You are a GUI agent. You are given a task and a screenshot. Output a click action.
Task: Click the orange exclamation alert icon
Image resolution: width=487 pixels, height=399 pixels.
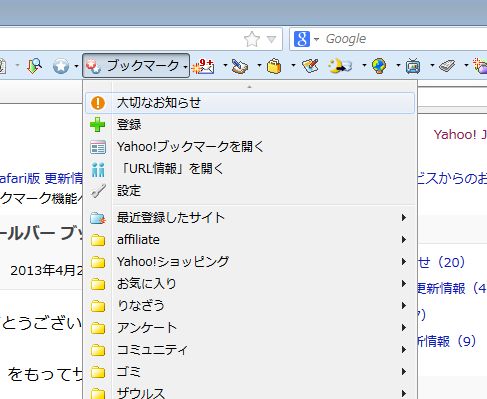pos(98,103)
